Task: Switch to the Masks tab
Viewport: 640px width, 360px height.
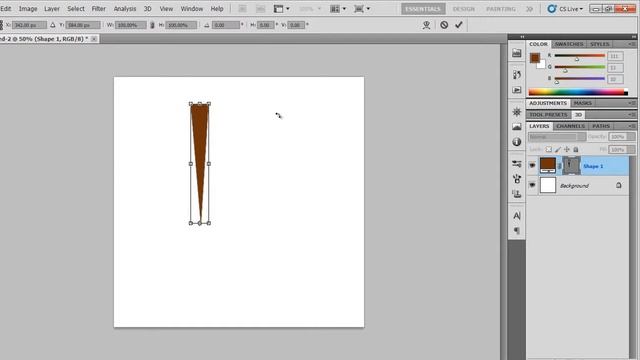Action: point(583,103)
